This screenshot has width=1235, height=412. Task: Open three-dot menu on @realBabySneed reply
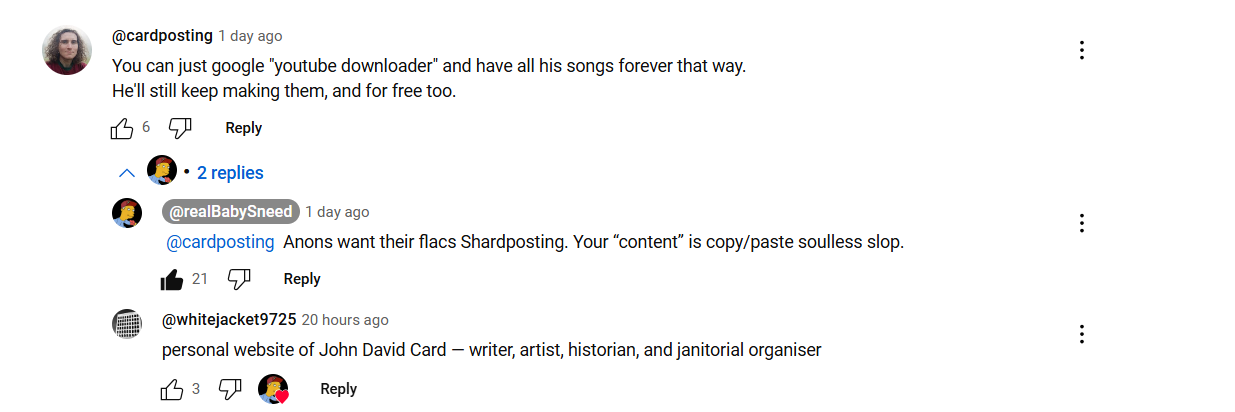[1081, 223]
